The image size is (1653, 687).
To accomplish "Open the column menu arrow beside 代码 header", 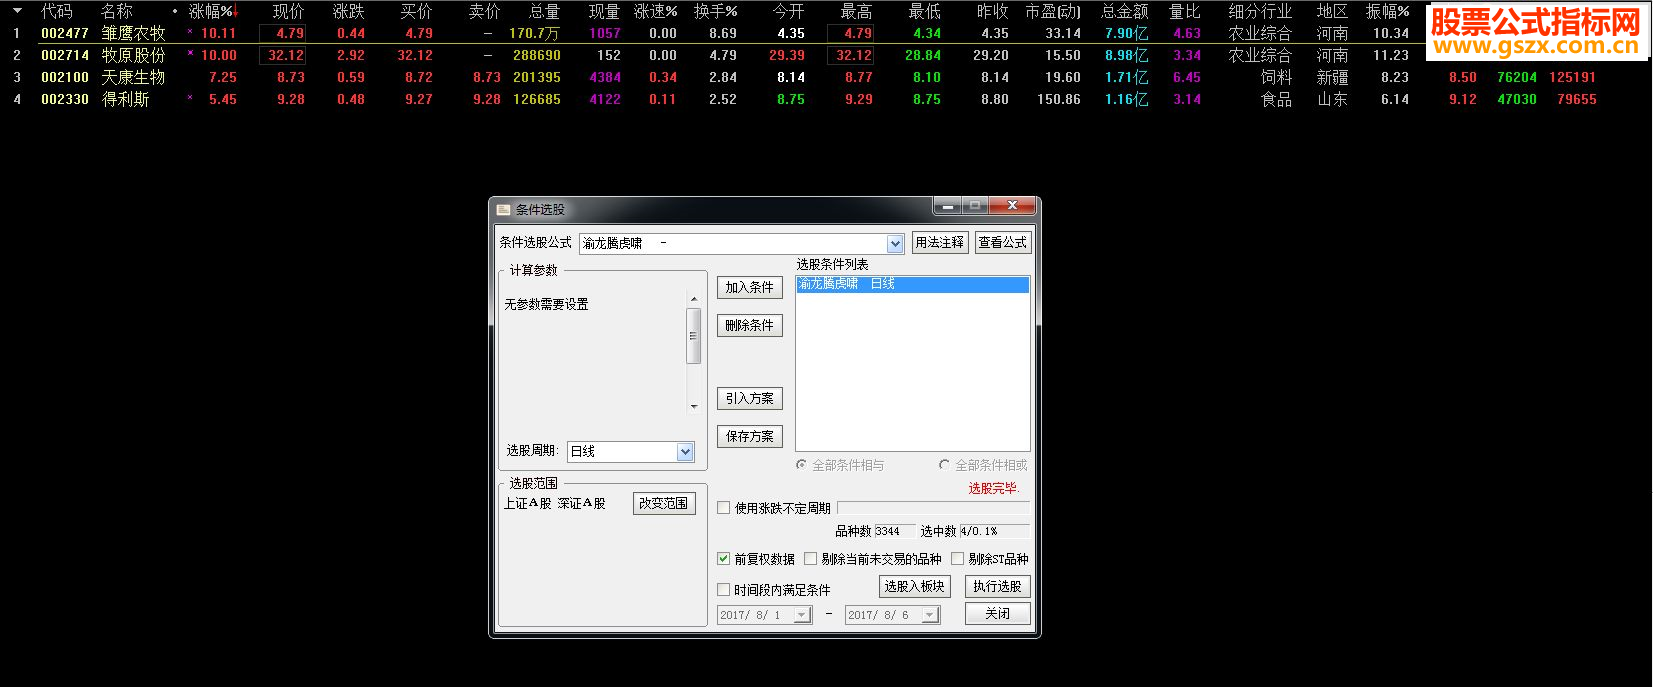I will (x=17, y=11).
